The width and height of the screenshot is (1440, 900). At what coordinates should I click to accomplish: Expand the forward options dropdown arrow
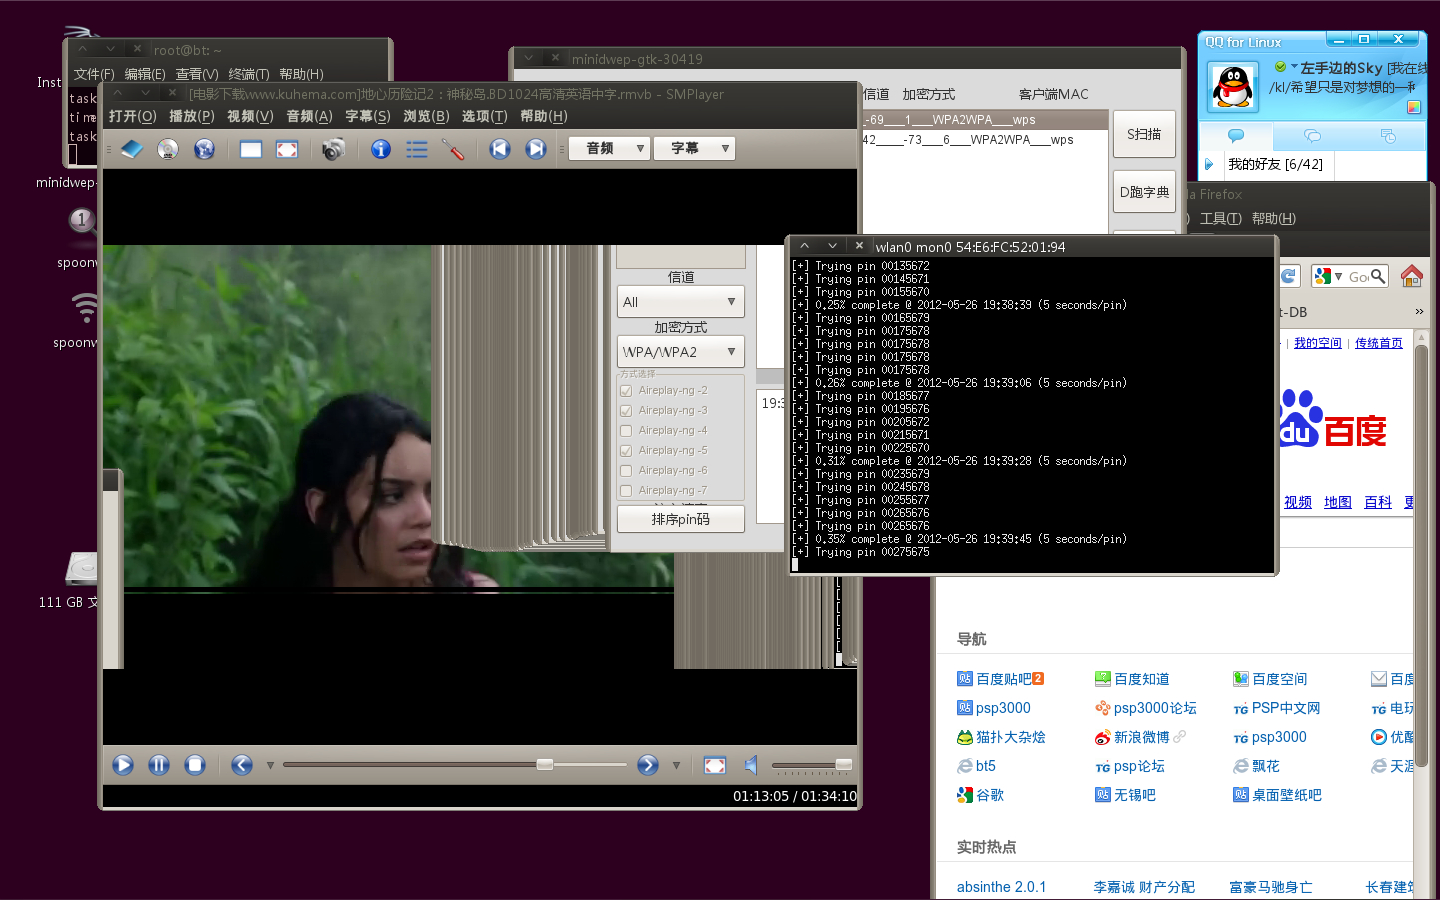click(x=676, y=766)
